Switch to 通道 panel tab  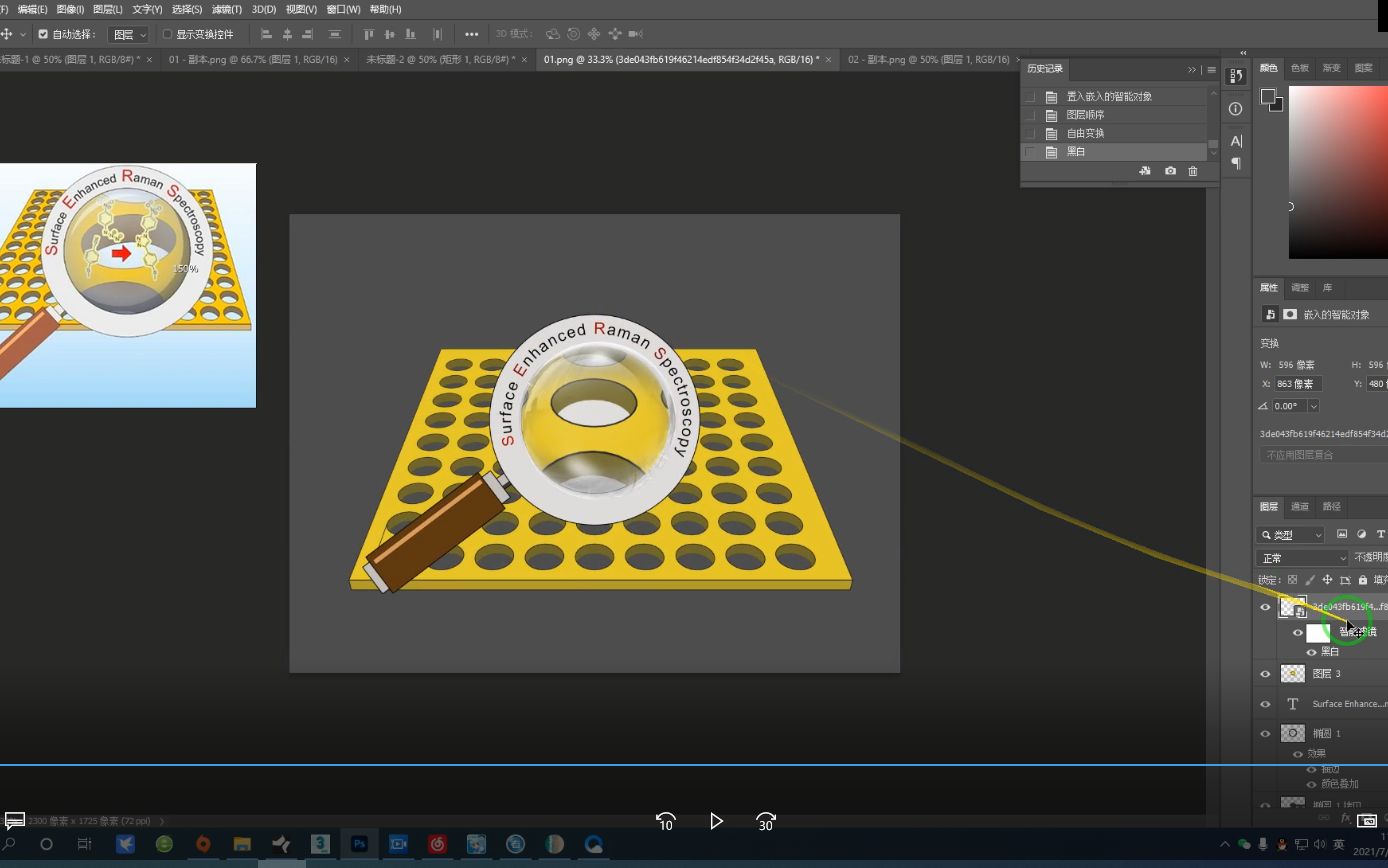pos(1299,506)
